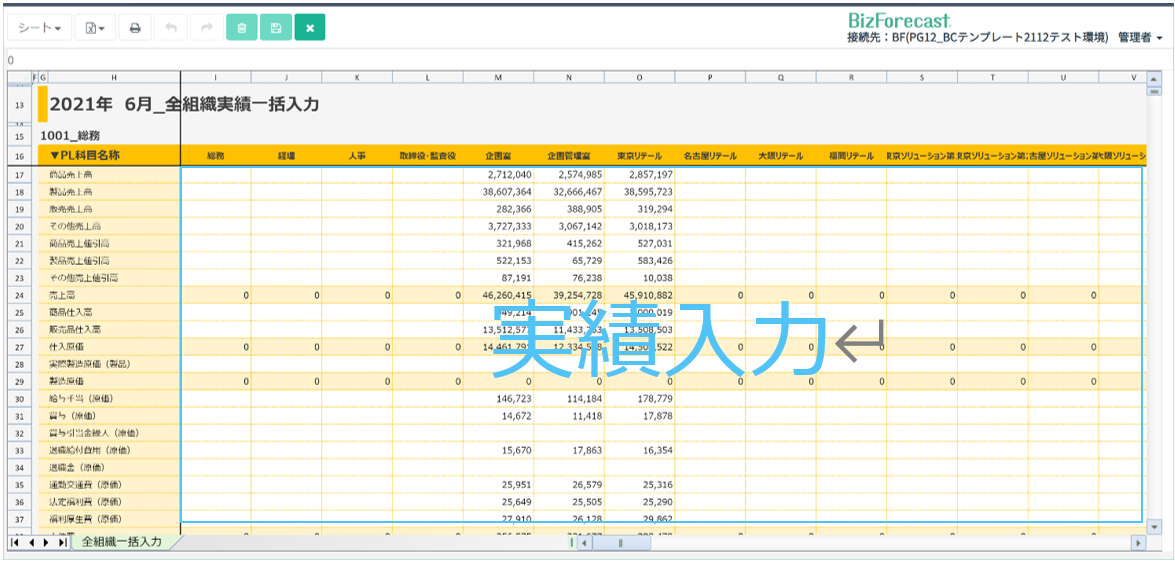Jump to first sheet tab arrow
Image resolution: width=1175 pixels, height=561 pixels.
coord(15,542)
